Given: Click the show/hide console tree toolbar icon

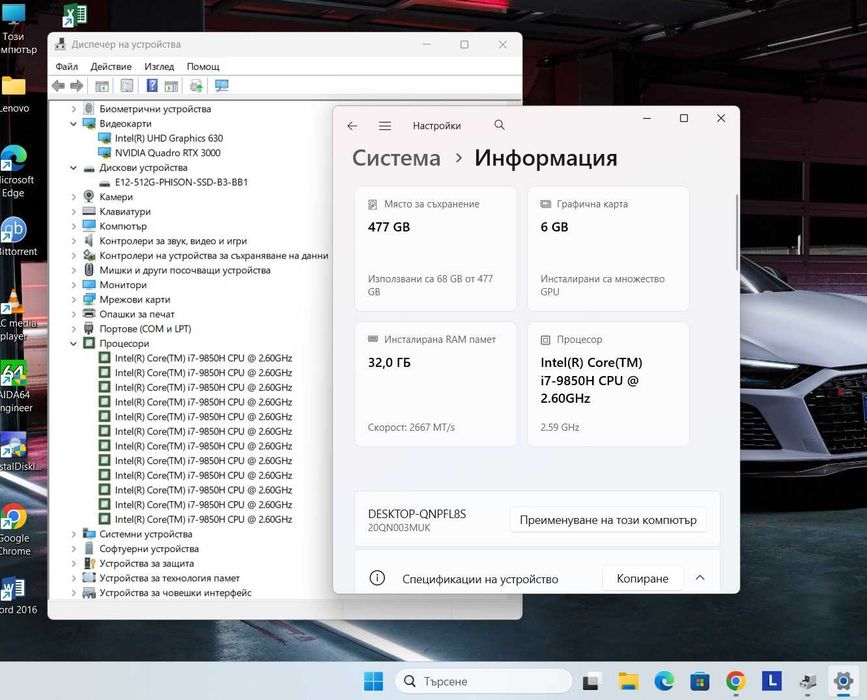Looking at the screenshot, I should tap(102, 86).
